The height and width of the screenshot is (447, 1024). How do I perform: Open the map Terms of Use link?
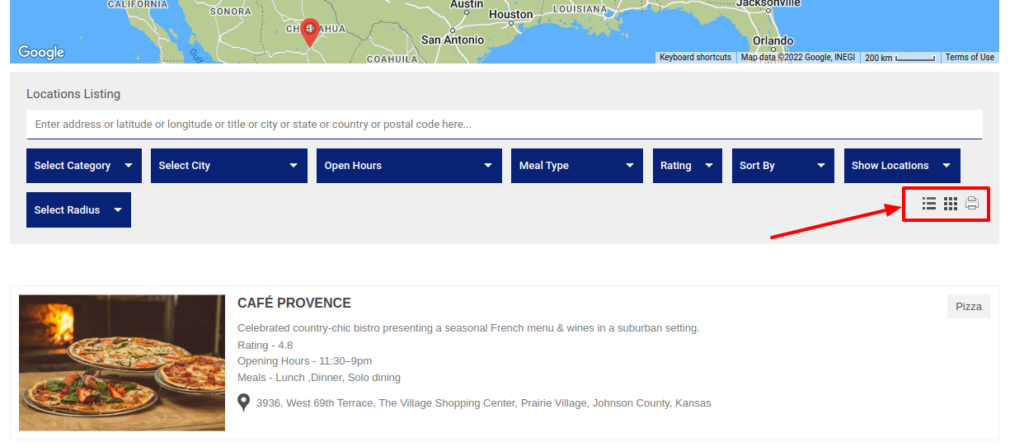[969, 57]
